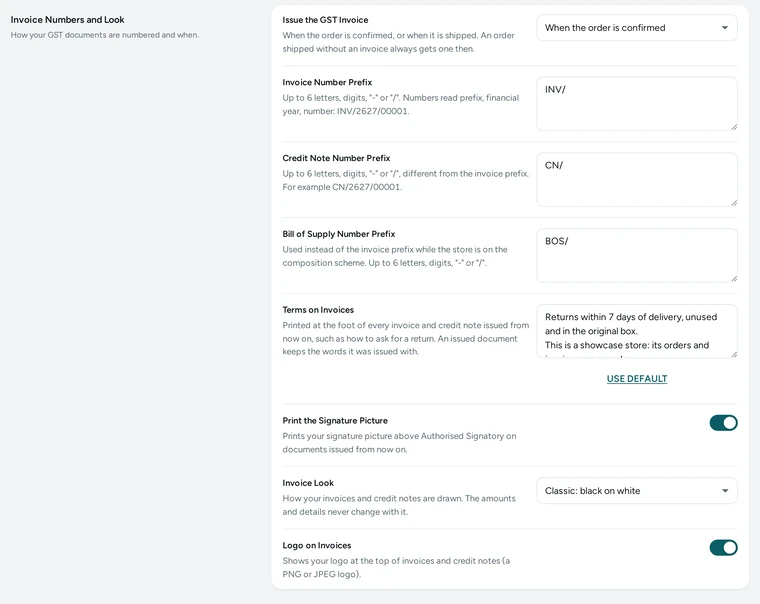
Task: Click the 'Print the Signature Picture' label
Action: pyautogui.click(x=335, y=421)
